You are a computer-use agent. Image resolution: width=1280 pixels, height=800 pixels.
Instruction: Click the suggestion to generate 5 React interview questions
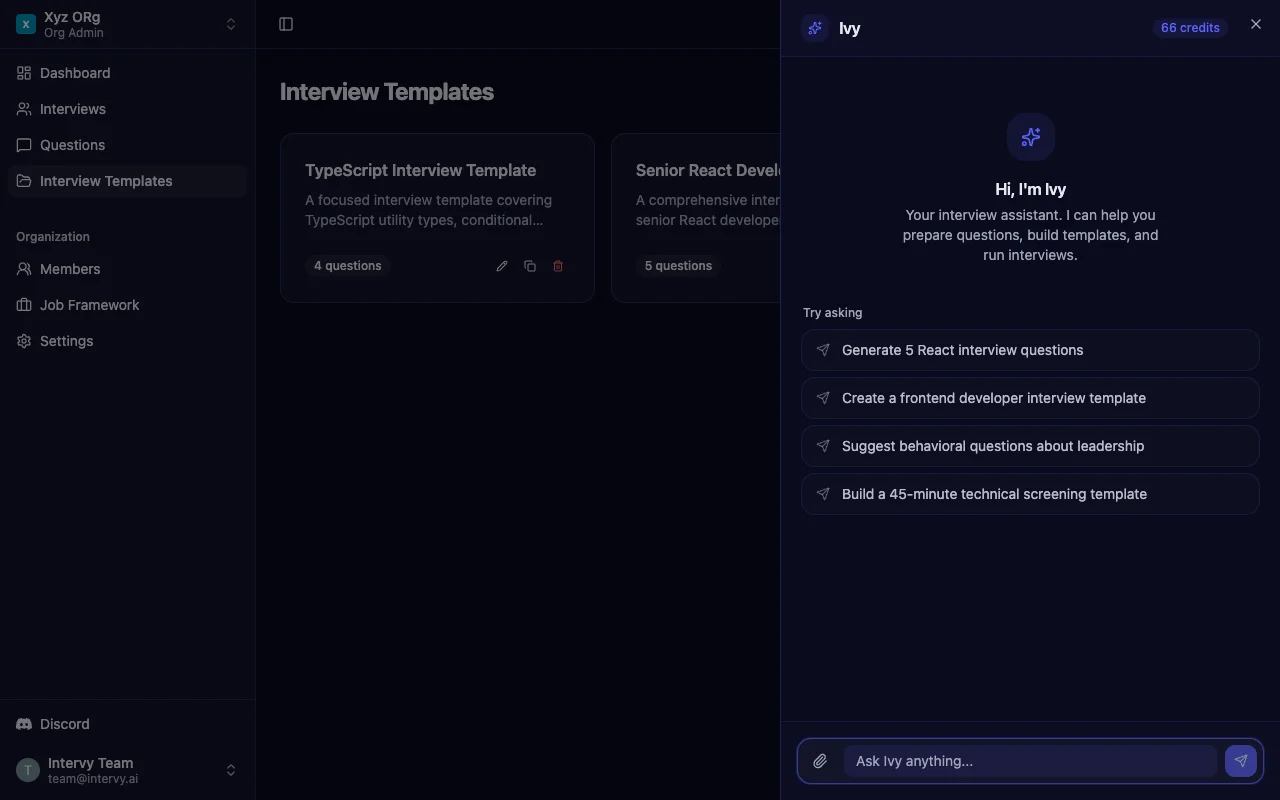(1030, 350)
